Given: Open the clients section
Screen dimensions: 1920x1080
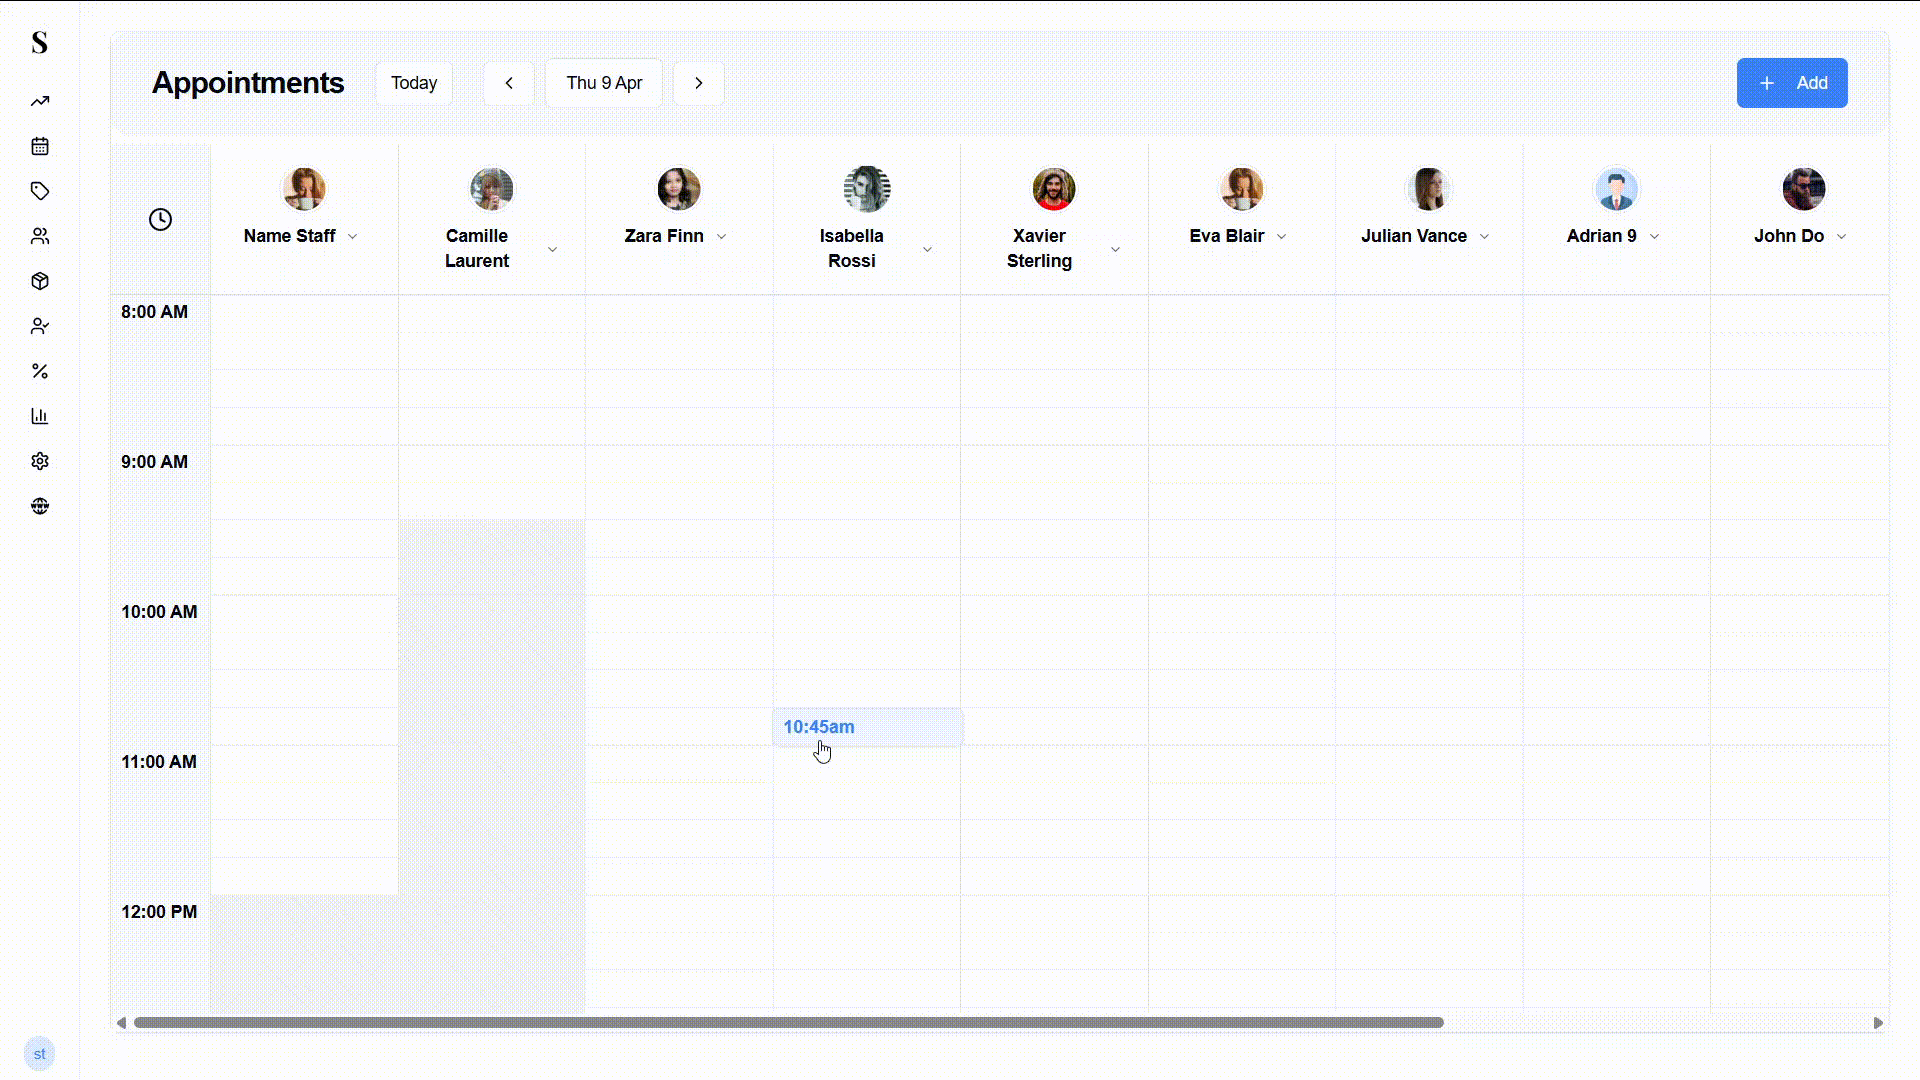Looking at the screenshot, I should tap(40, 236).
